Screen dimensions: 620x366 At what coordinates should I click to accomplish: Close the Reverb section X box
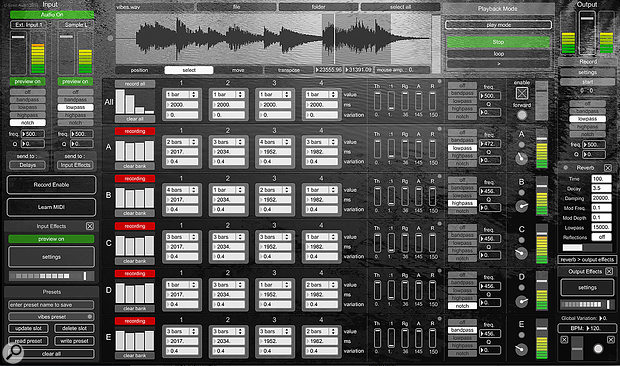coord(608,168)
